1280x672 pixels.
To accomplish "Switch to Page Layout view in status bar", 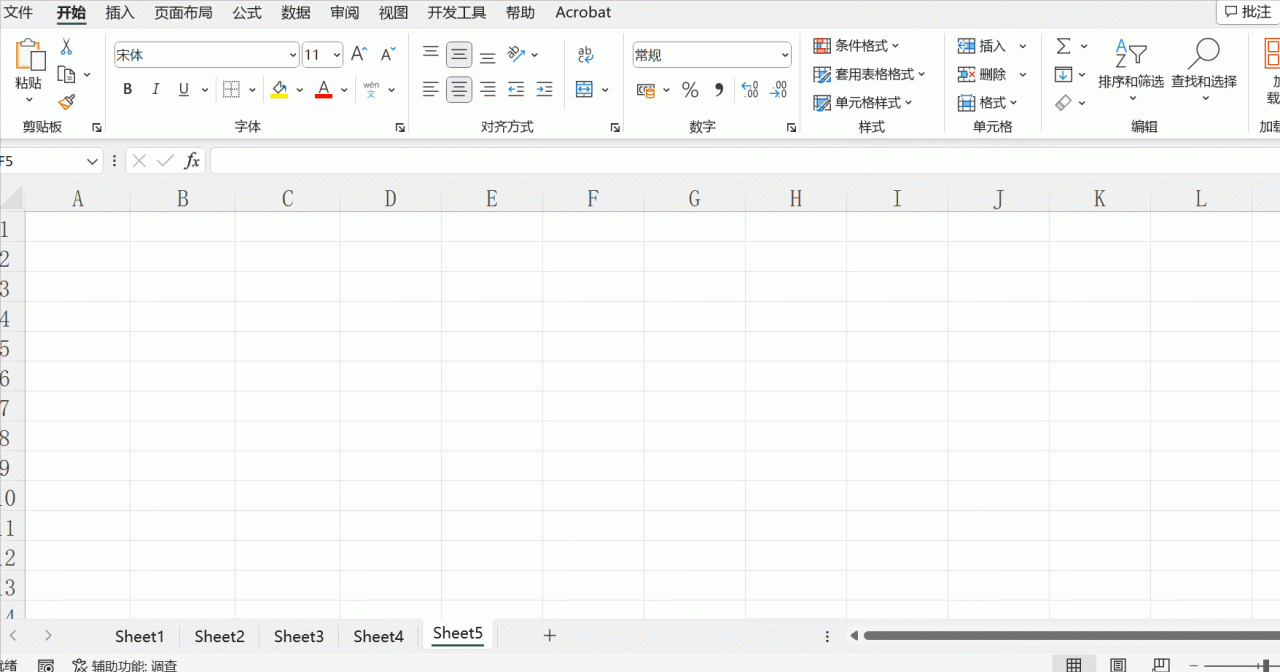I will [1118, 665].
